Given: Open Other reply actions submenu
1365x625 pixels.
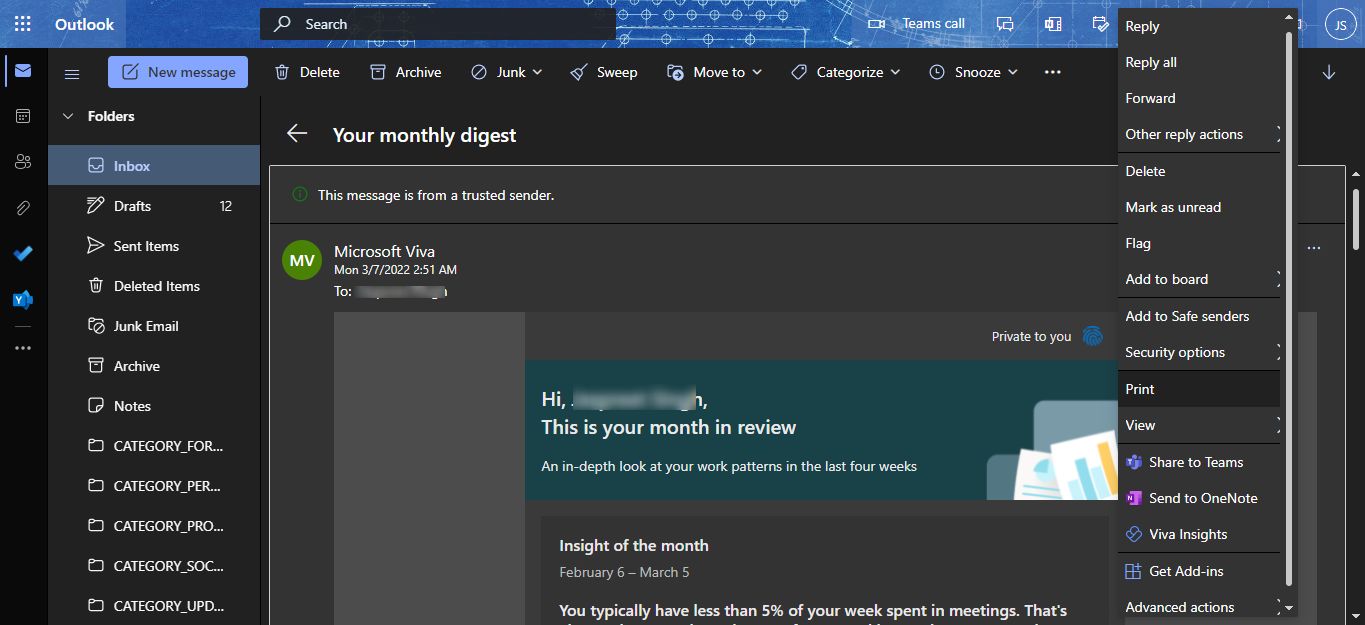Looking at the screenshot, I should pos(1199,134).
